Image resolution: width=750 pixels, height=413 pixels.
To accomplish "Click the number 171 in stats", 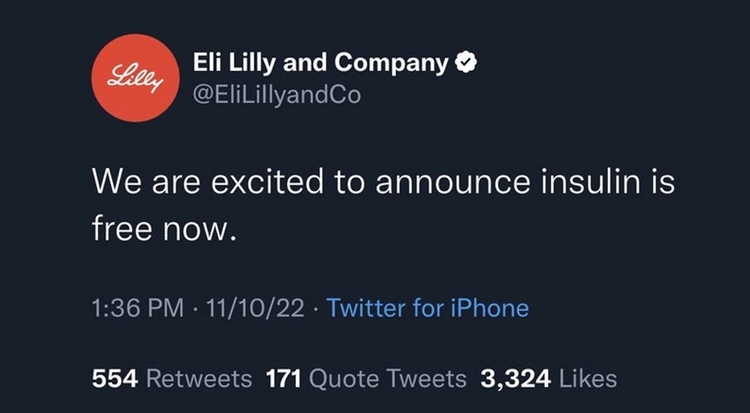I will pyautogui.click(x=284, y=379).
